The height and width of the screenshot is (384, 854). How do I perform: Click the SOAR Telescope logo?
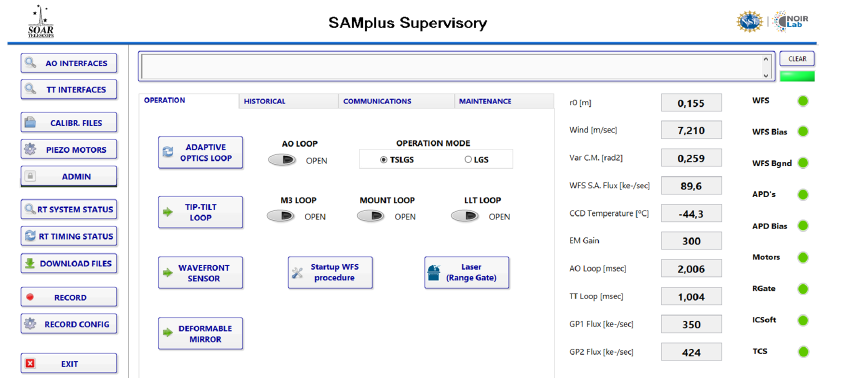point(41,22)
